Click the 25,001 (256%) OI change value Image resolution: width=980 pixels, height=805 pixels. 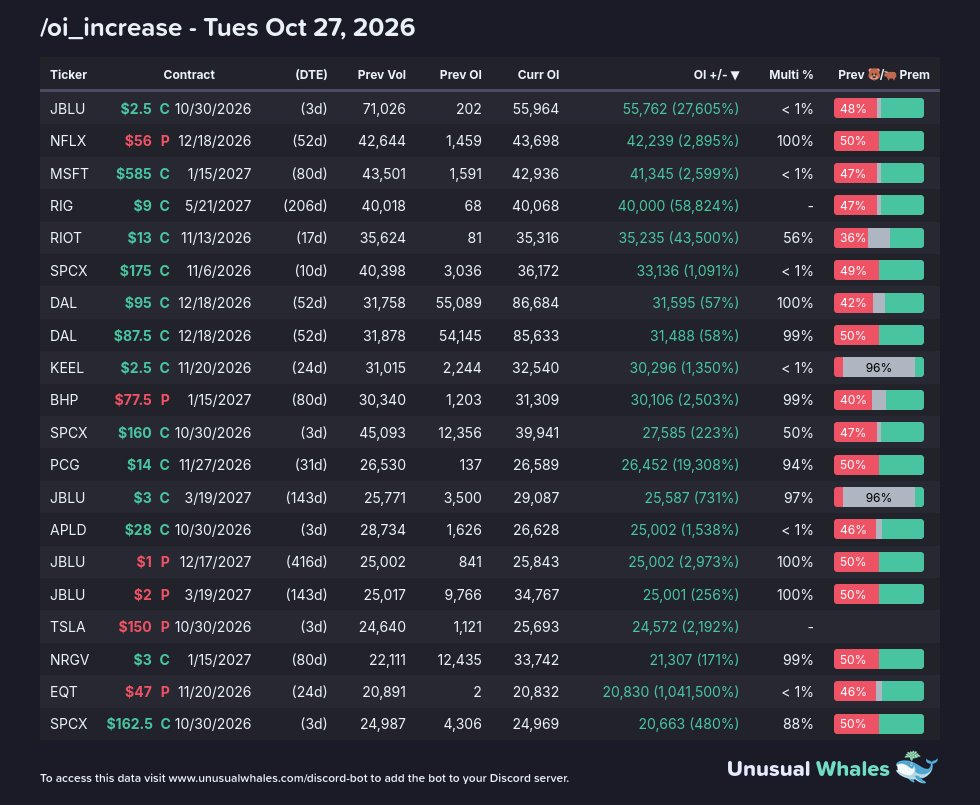(691, 594)
